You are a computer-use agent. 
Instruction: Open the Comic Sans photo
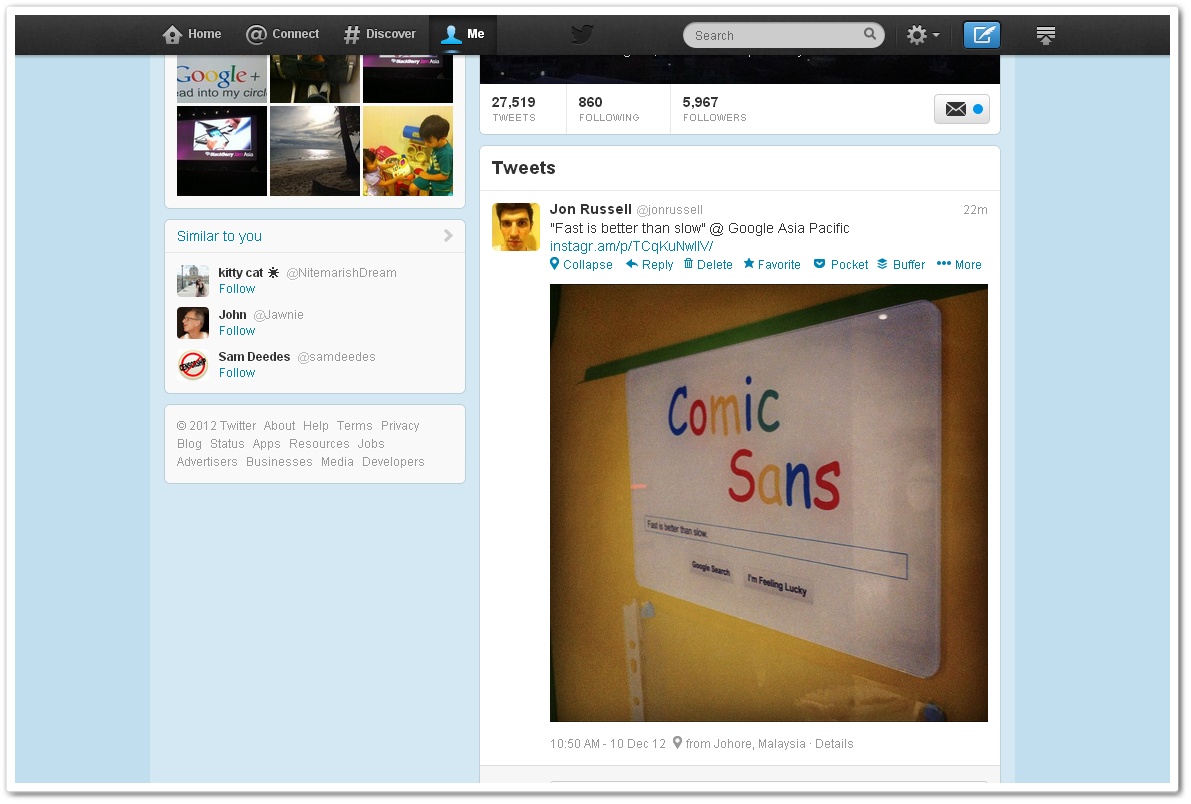(x=769, y=503)
